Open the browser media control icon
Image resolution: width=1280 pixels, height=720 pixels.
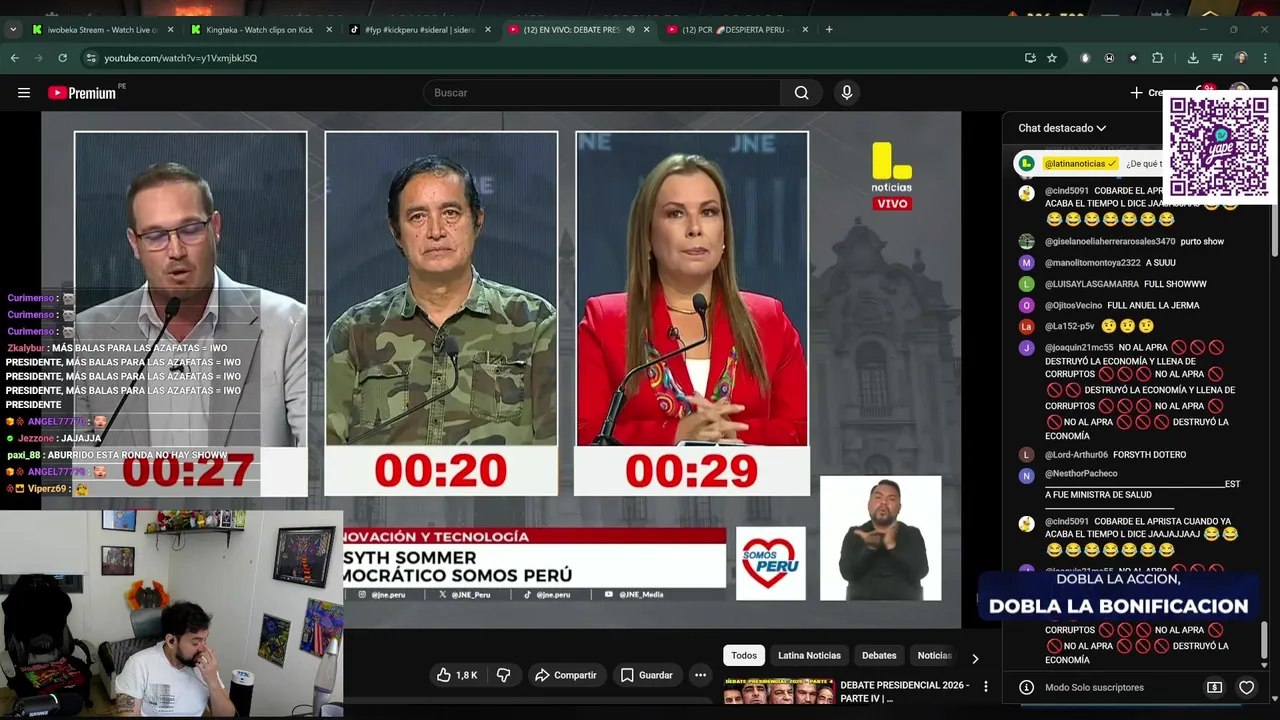pos(1217,58)
